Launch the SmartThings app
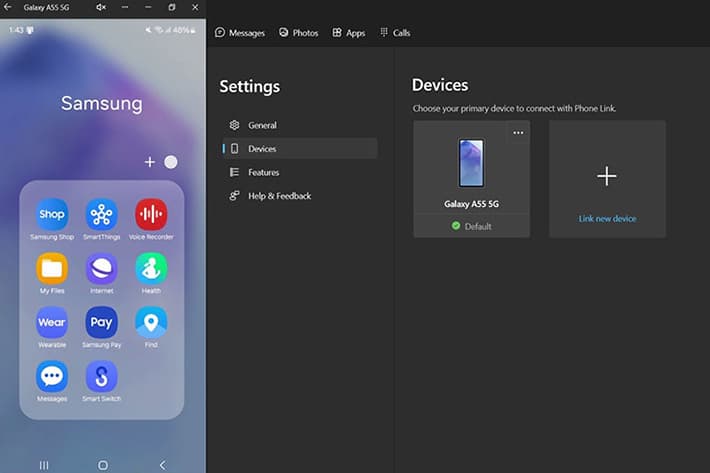Screen dimensions: 710x473 tap(101, 214)
